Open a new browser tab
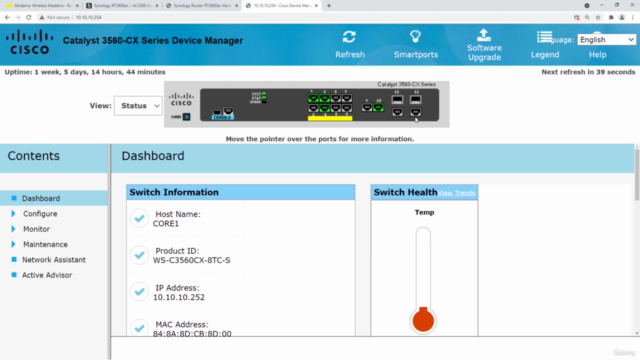This screenshot has width=640, height=360. (329, 6)
